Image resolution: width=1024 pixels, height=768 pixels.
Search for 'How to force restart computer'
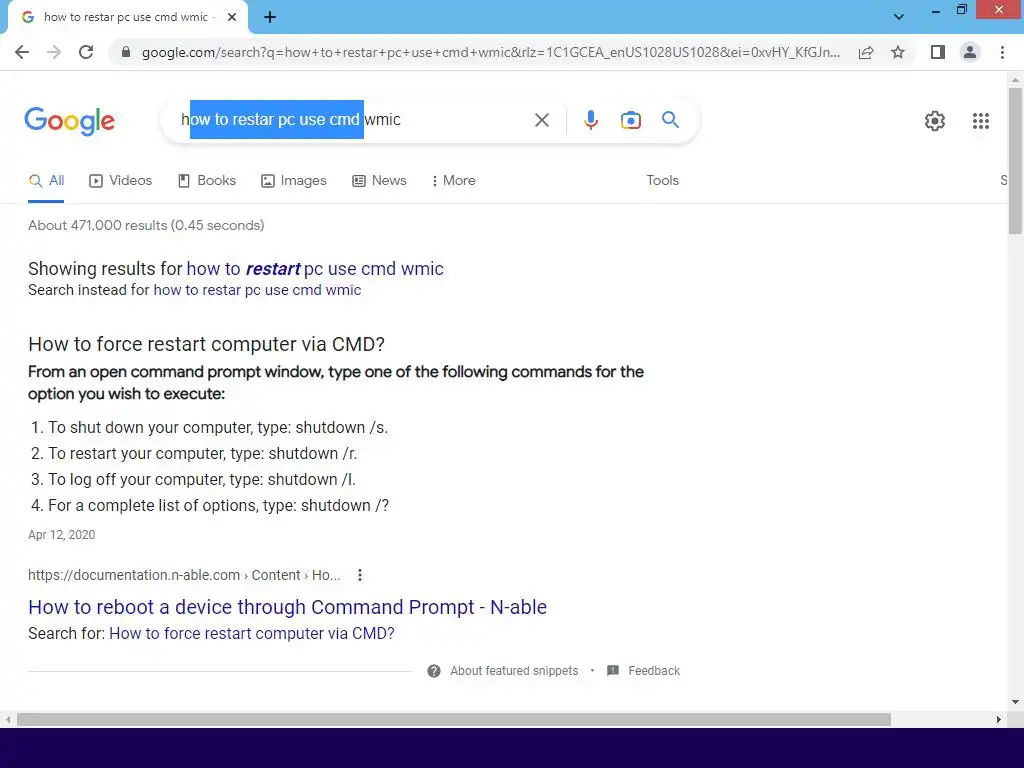(x=251, y=633)
